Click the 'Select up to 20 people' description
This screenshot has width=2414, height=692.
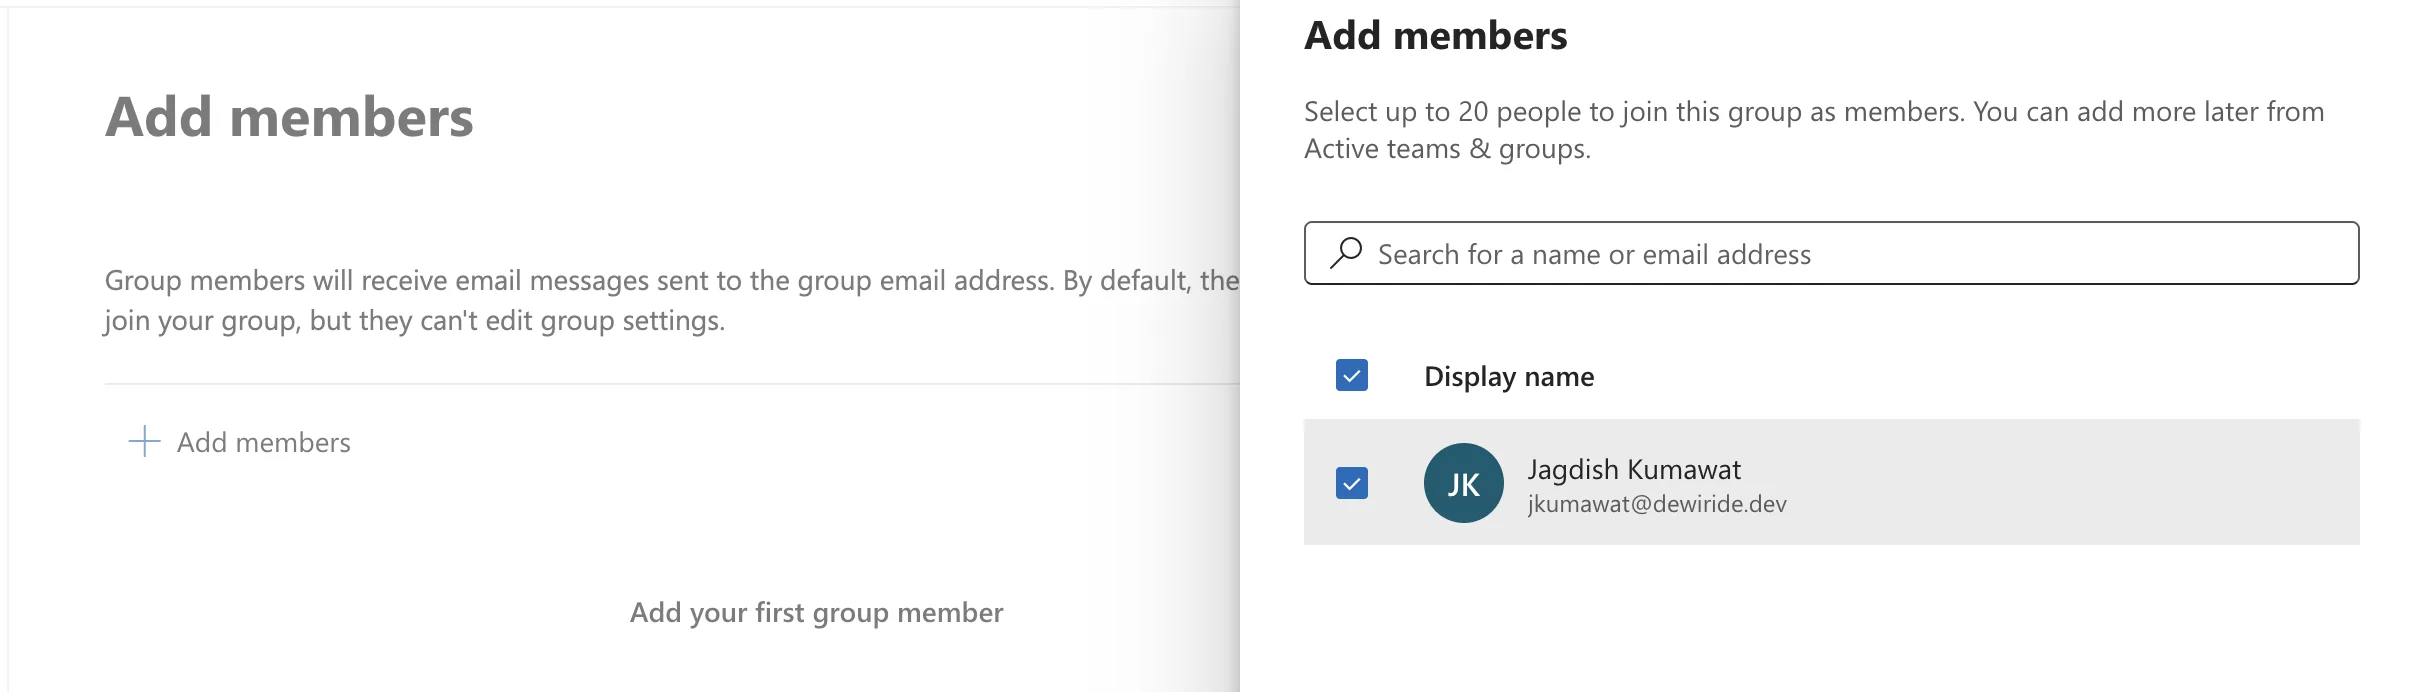click(x=1814, y=130)
